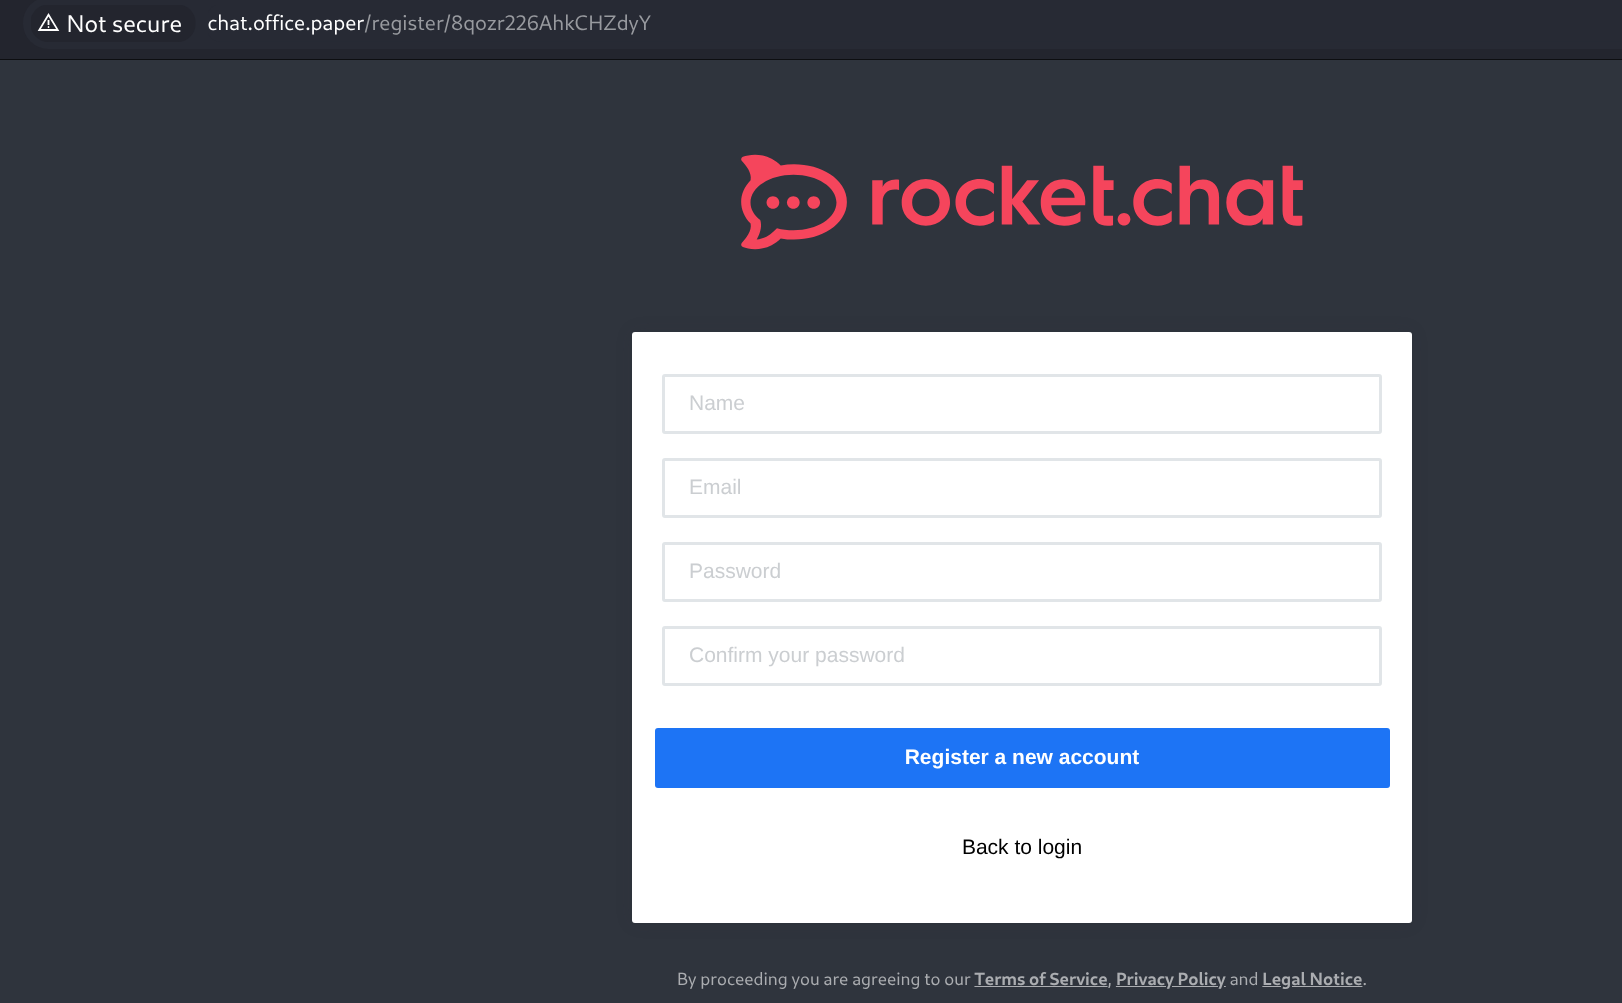Image resolution: width=1622 pixels, height=1003 pixels.
Task: Open the Terms of Service link
Action: pos(1040,979)
